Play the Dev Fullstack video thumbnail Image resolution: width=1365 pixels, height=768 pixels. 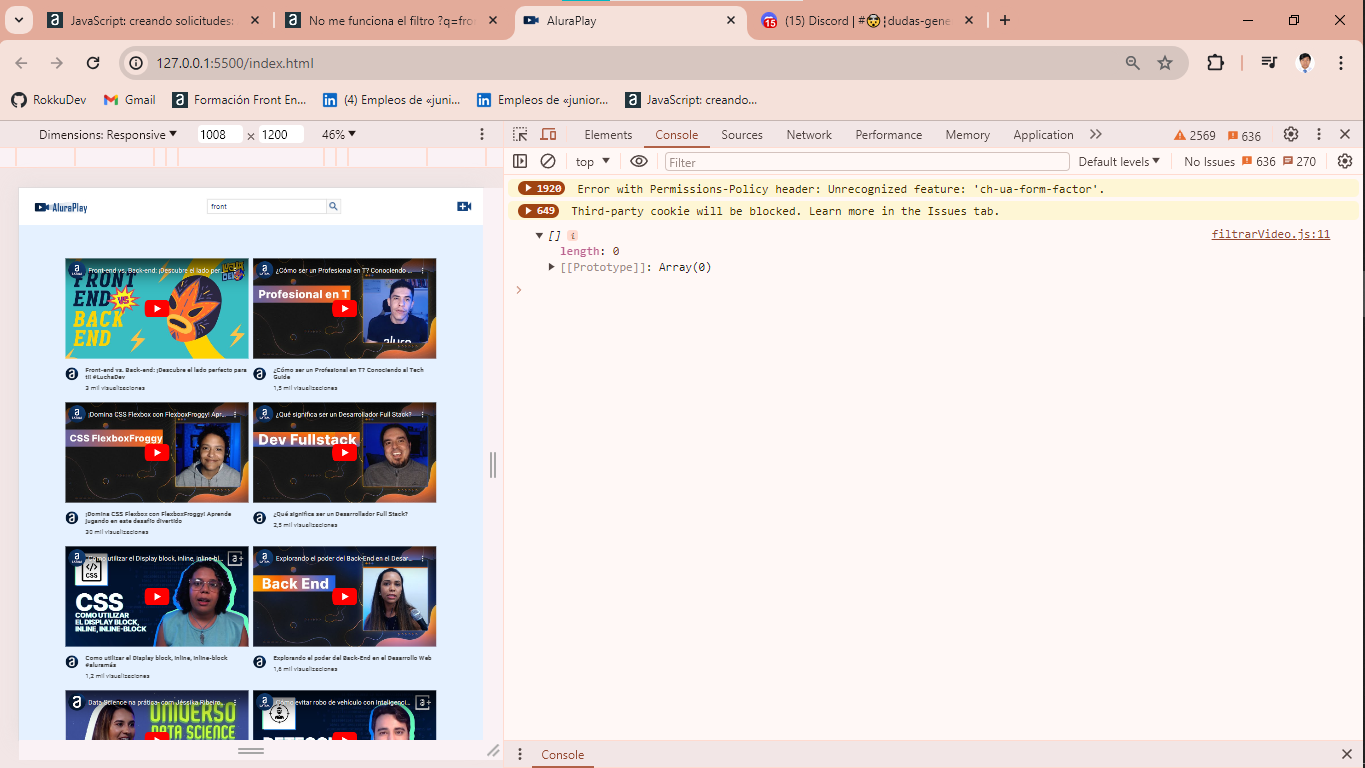[344, 453]
